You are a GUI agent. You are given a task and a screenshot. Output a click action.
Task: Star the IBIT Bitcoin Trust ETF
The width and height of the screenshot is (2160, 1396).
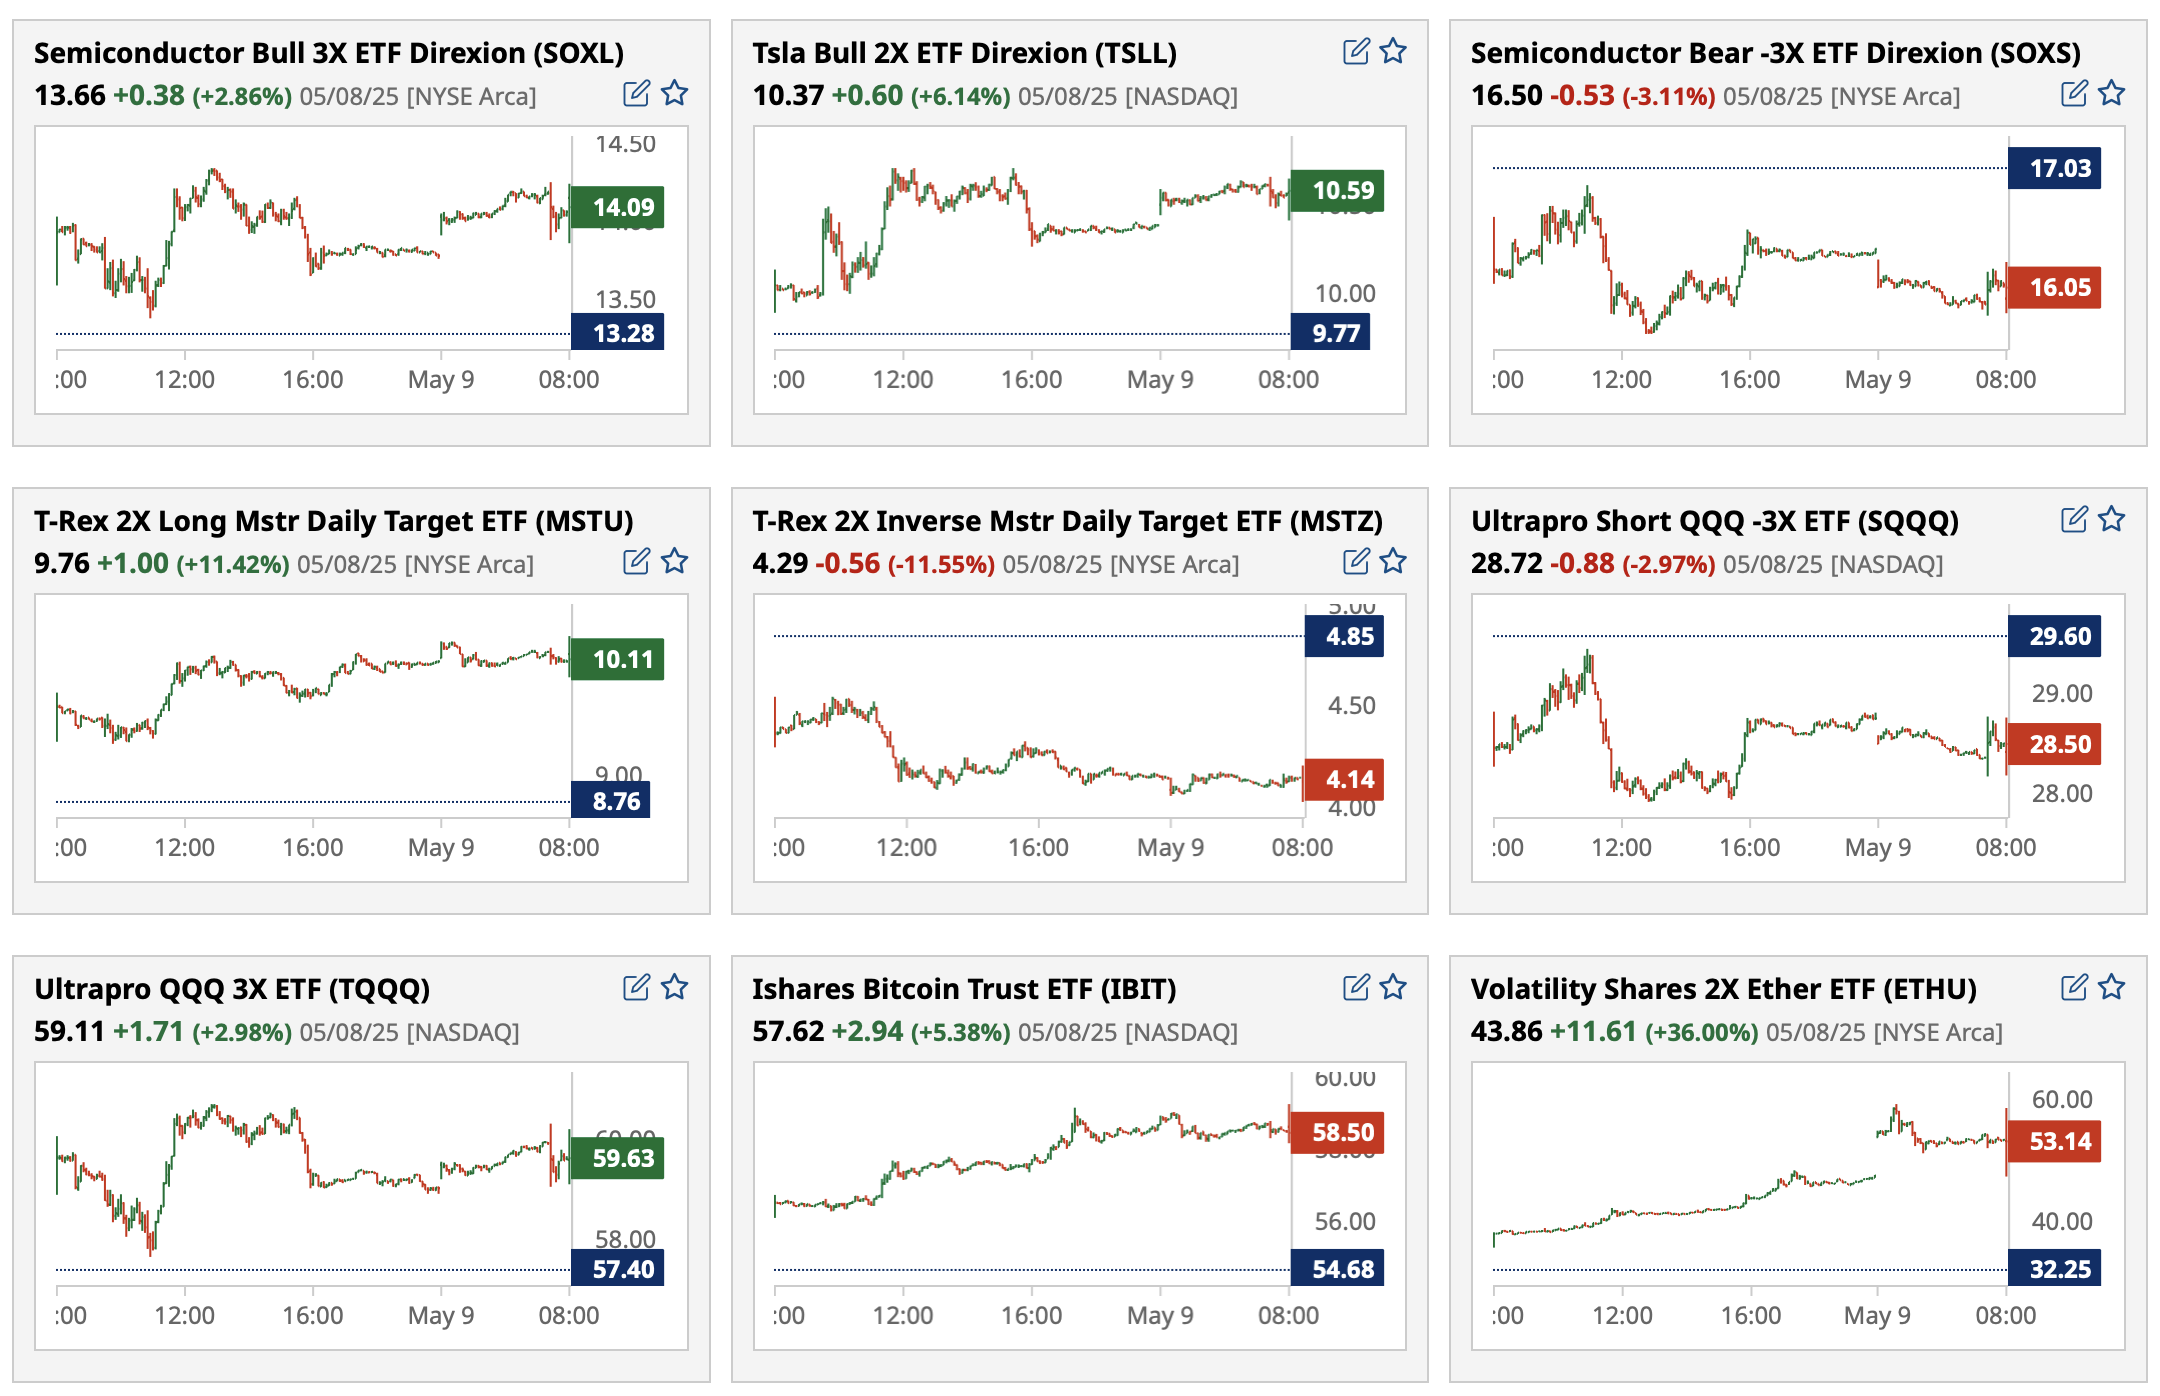[1393, 987]
